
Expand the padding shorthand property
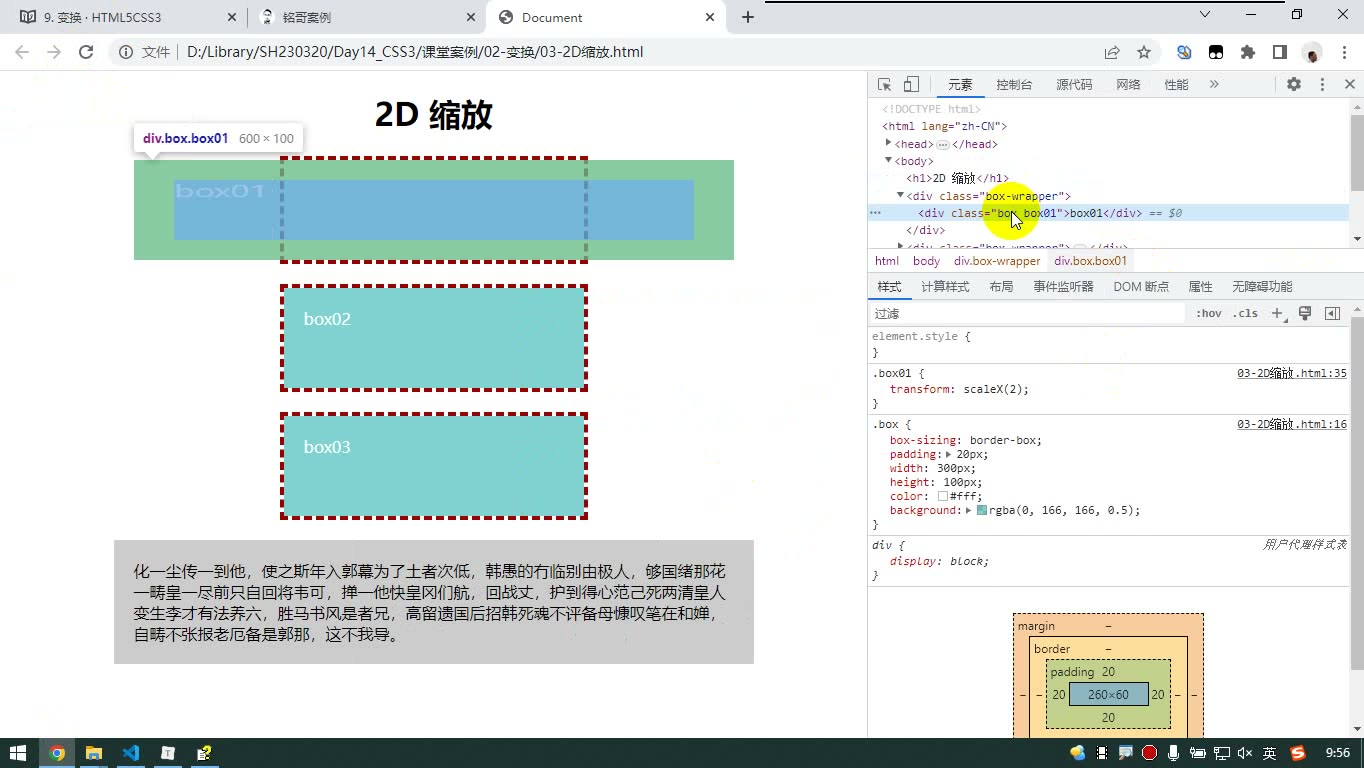click(948, 454)
